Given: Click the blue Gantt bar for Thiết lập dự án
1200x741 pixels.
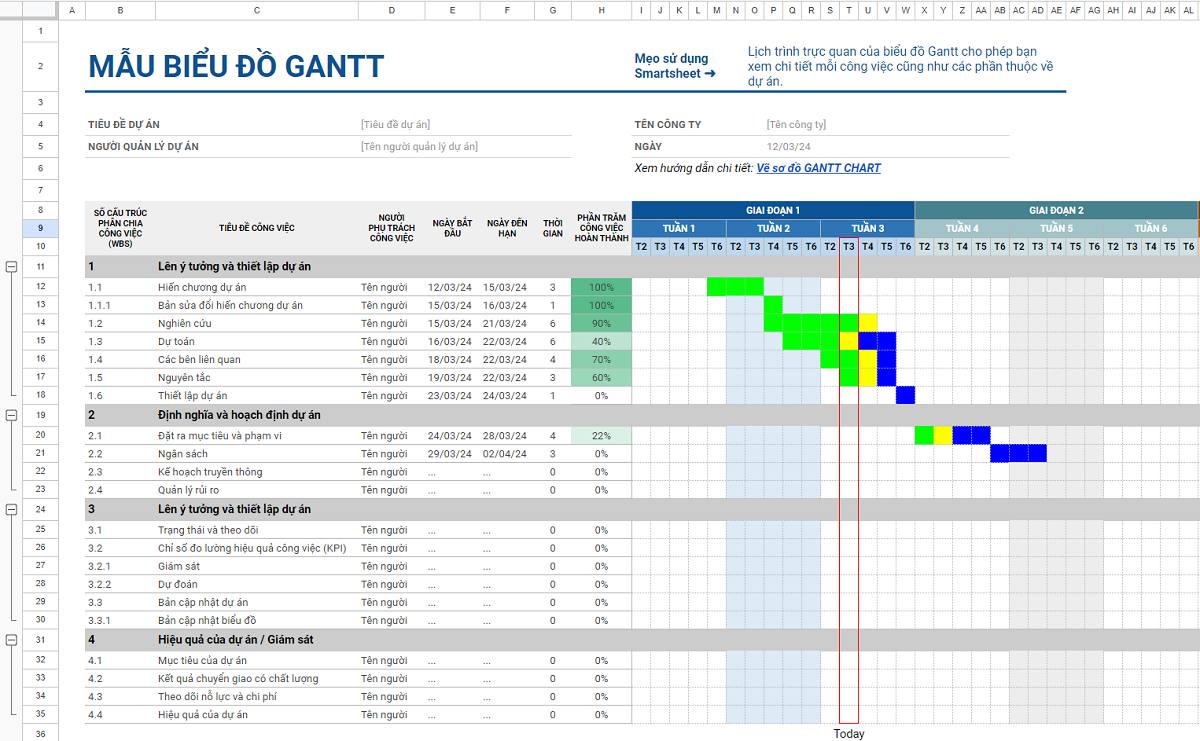Looking at the screenshot, I should (x=905, y=395).
